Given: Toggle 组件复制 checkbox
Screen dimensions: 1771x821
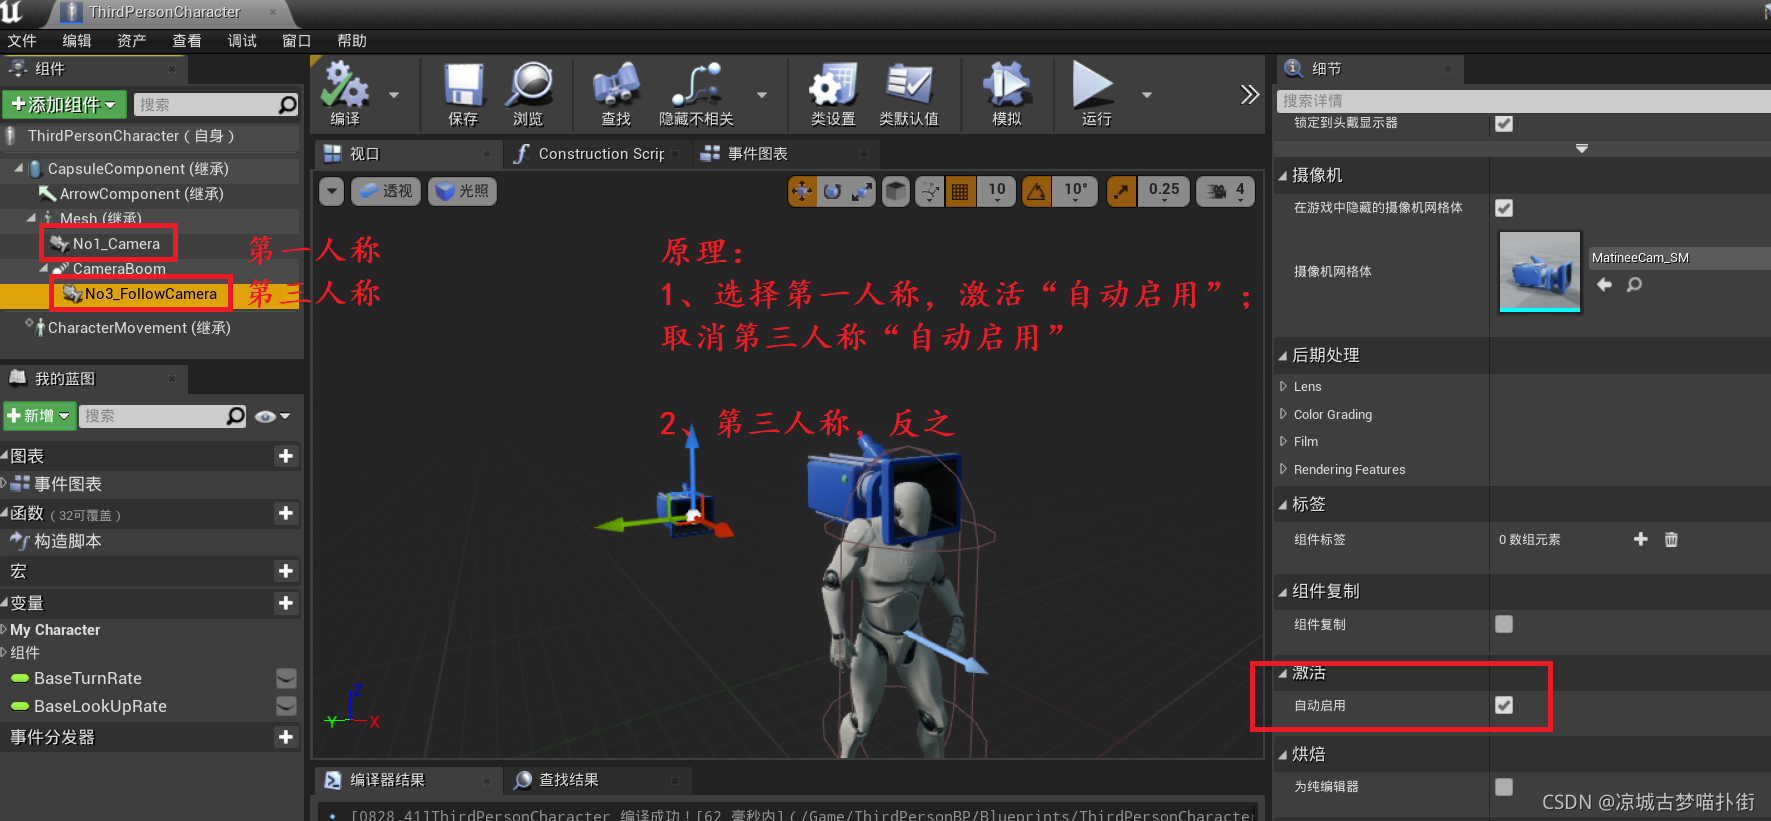Looking at the screenshot, I should [x=1504, y=624].
